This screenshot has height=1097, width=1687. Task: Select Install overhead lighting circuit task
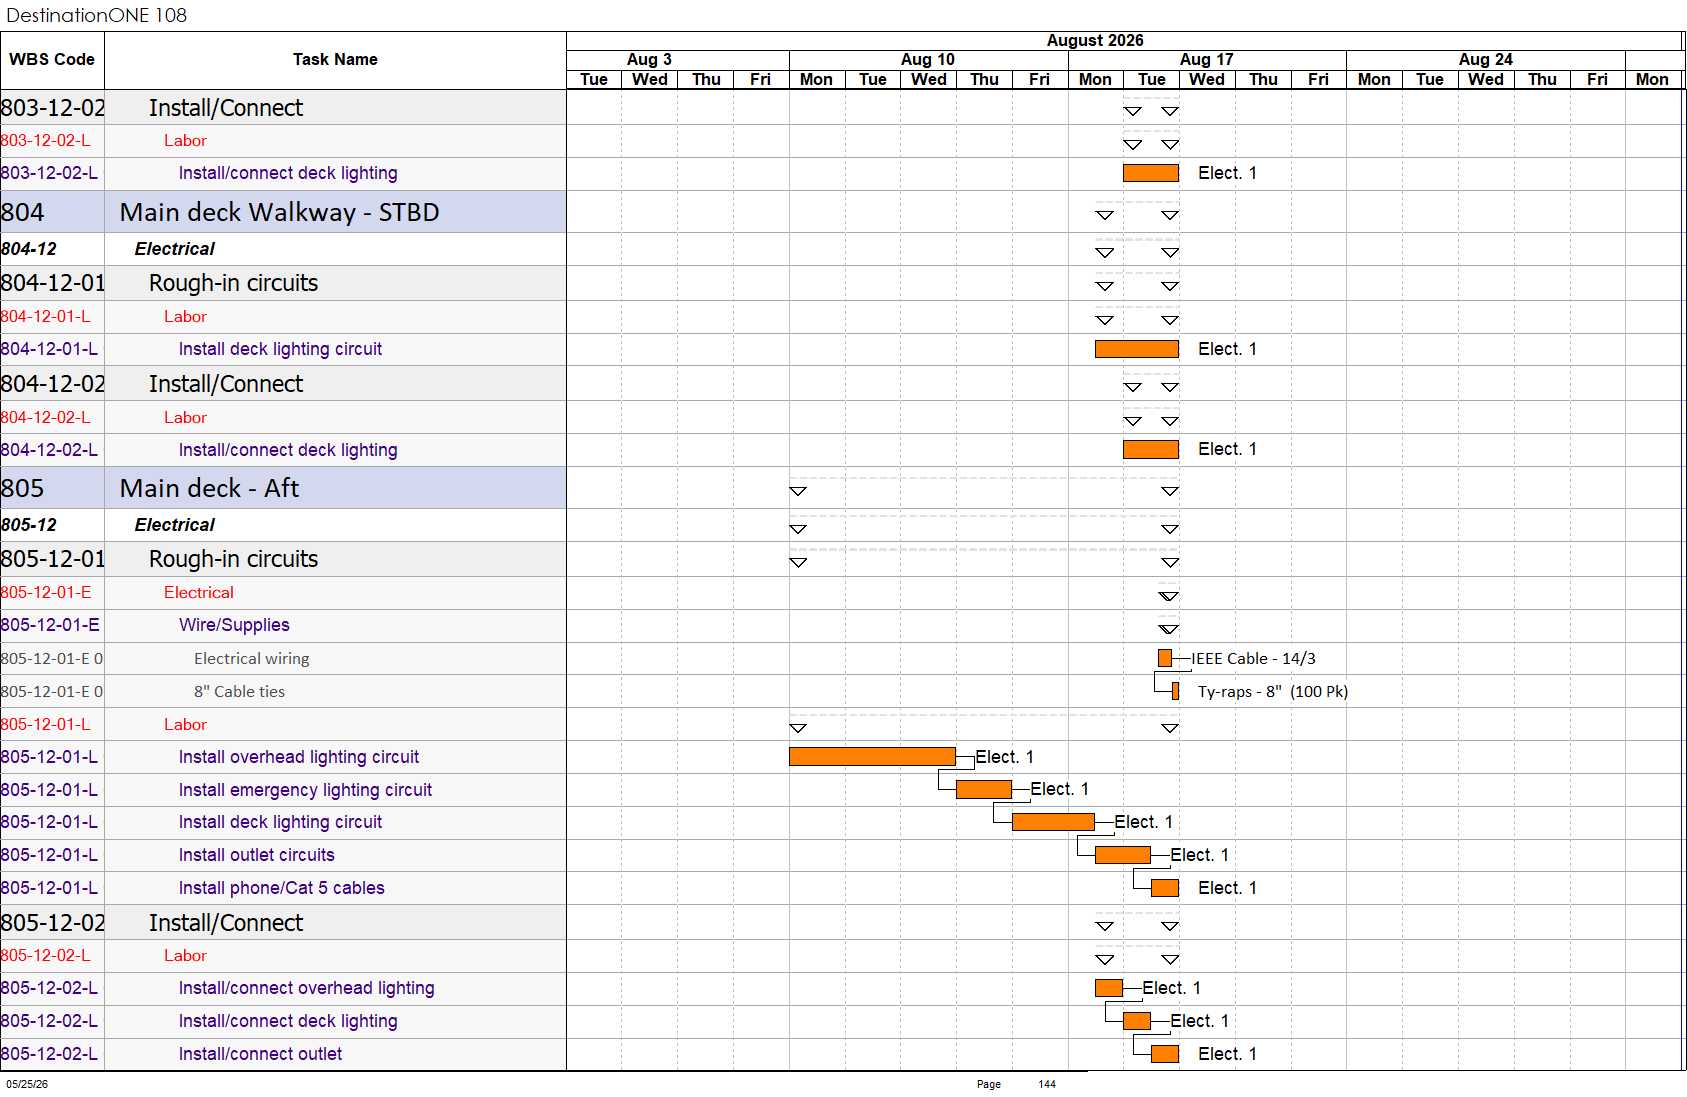(x=299, y=757)
